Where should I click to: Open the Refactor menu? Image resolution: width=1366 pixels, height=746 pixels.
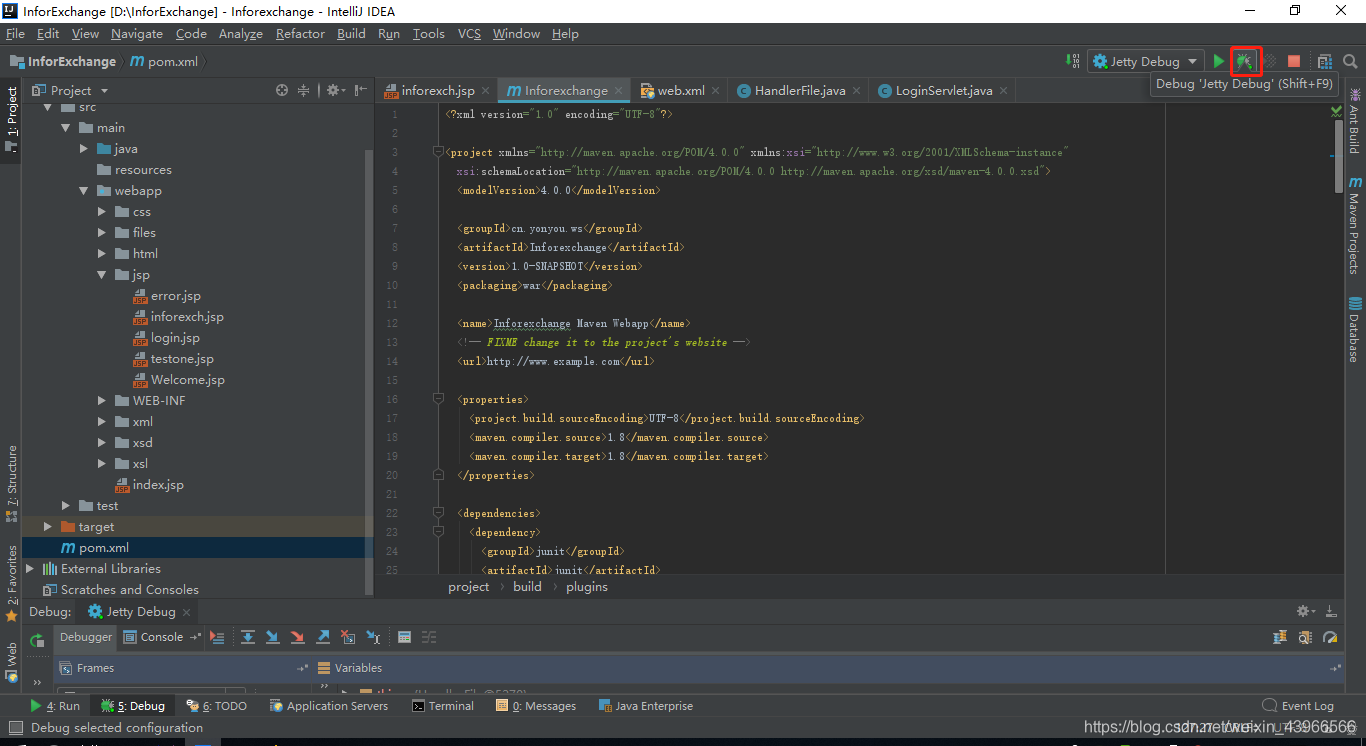[x=300, y=34]
